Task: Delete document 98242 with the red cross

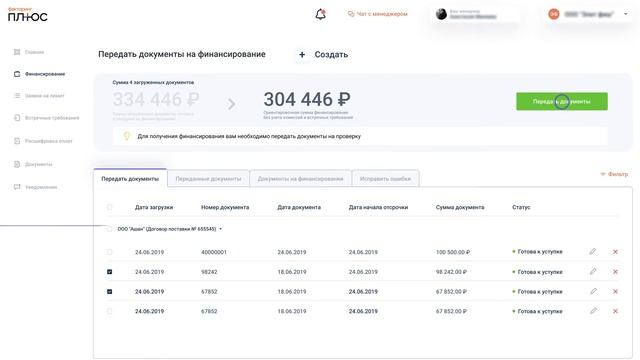Action: (x=616, y=271)
